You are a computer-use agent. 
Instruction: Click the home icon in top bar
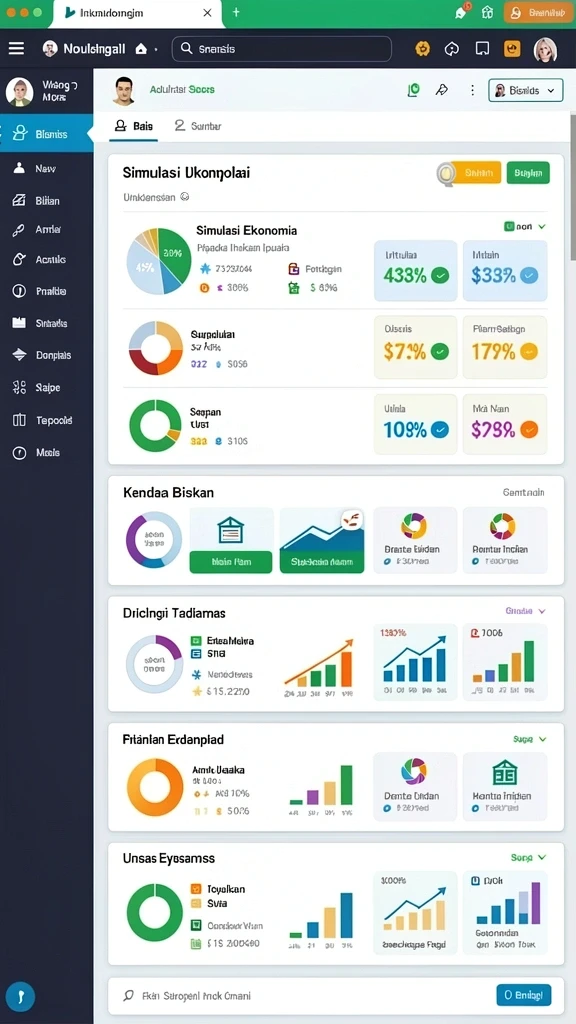tap(140, 48)
